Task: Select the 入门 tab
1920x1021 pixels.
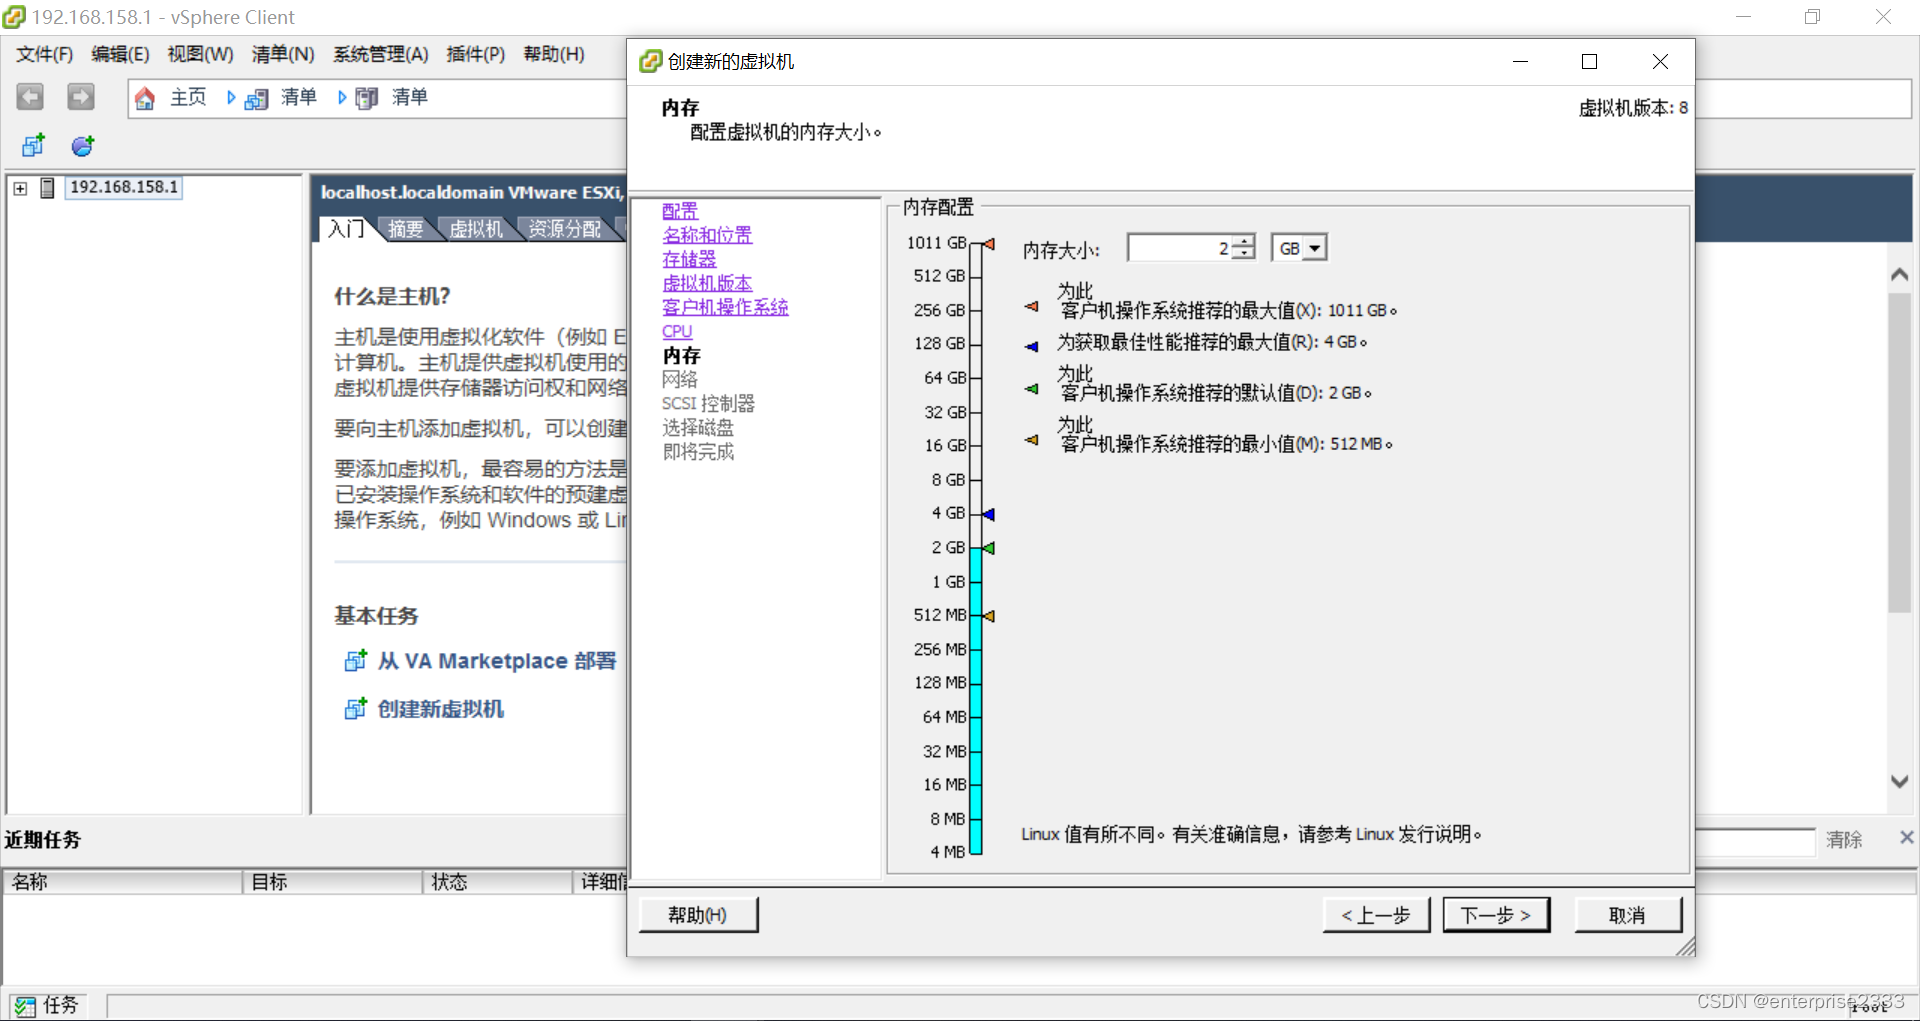Action: point(346,229)
